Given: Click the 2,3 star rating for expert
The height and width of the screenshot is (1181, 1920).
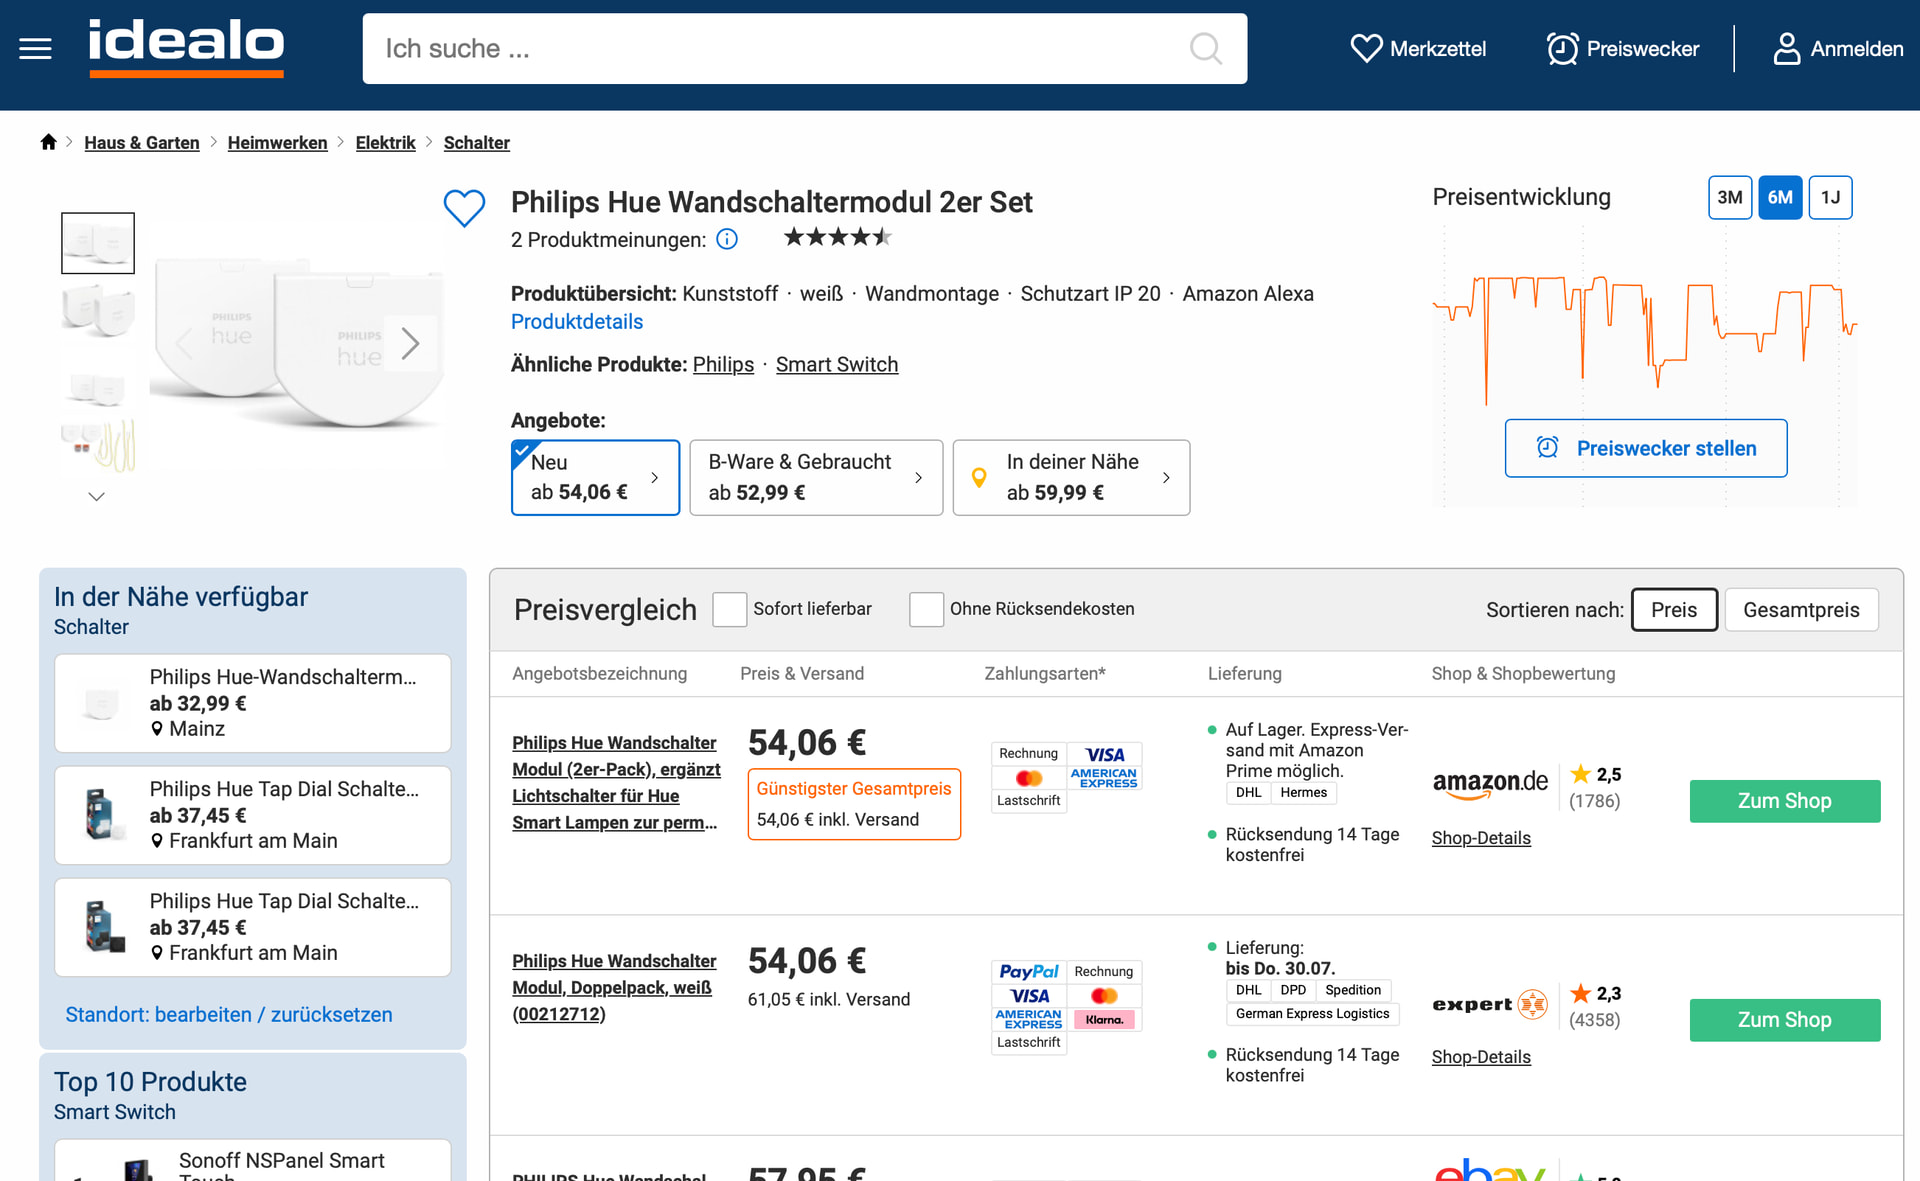Looking at the screenshot, I should click(x=1595, y=993).
